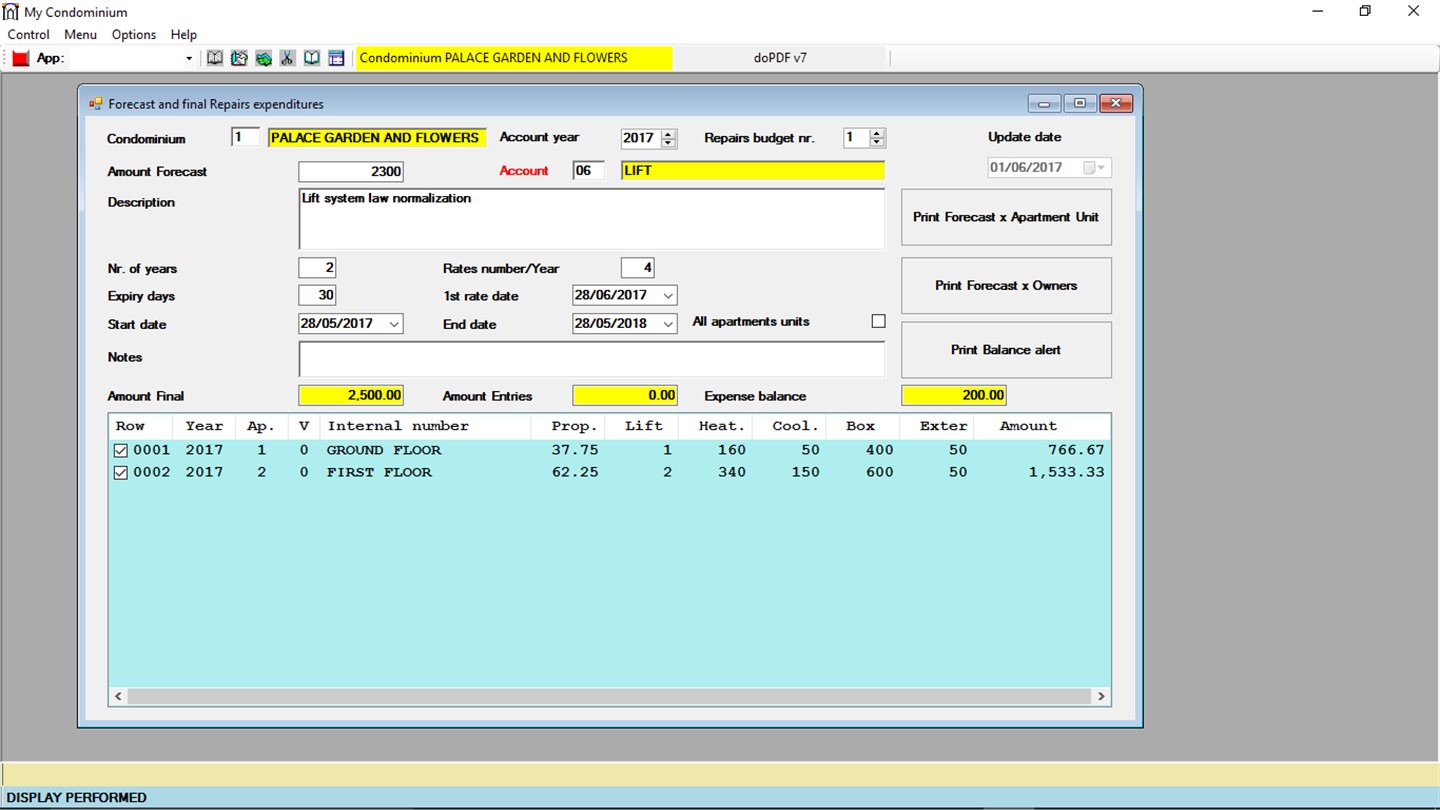Click the doPDF v7 printer label
1440x810 pixels.
[780, 58]
